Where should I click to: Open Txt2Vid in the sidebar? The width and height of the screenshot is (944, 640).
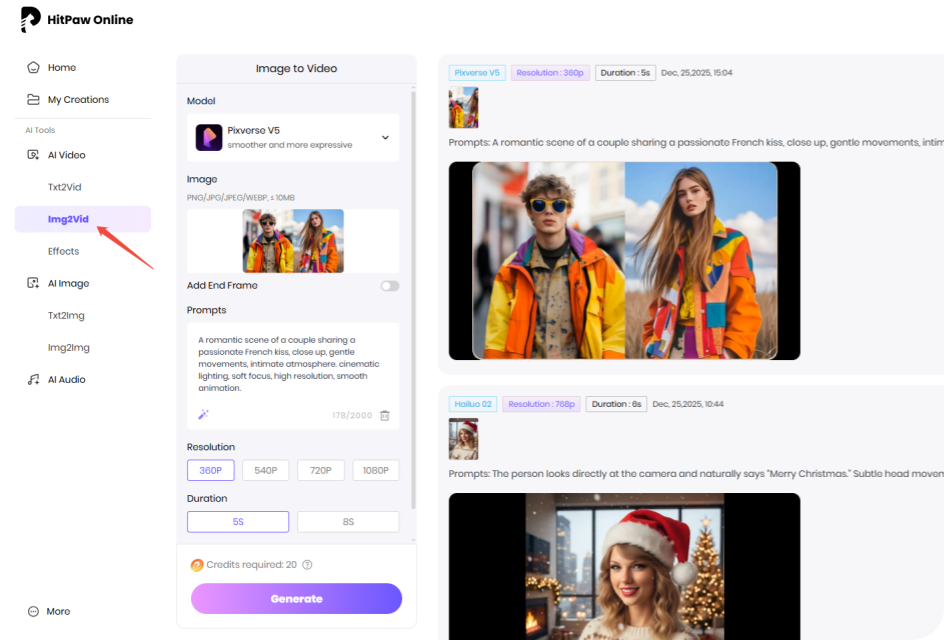[64, 187]
